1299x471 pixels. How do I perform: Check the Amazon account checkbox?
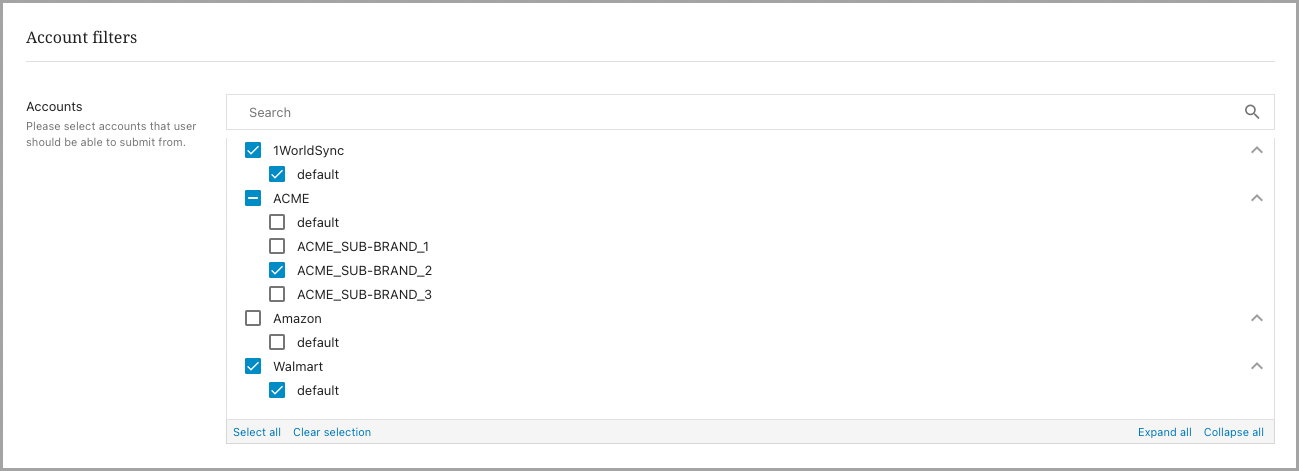click(x=253, y=318)
